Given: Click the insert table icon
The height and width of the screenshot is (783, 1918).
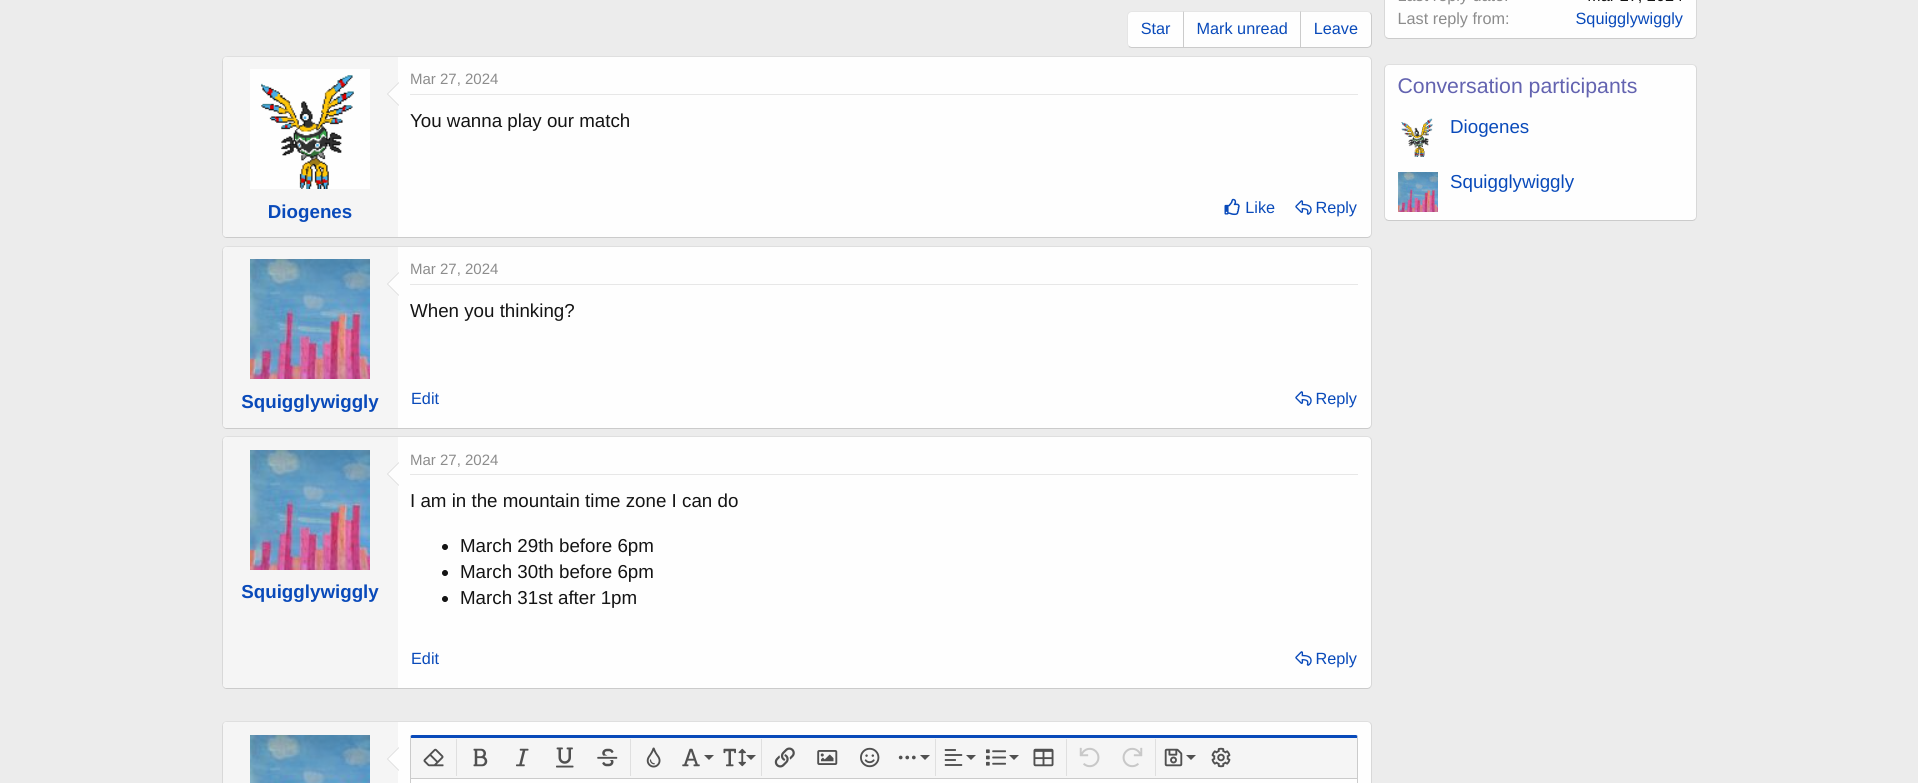Looking at the screenshot, I should (1043, 758).
